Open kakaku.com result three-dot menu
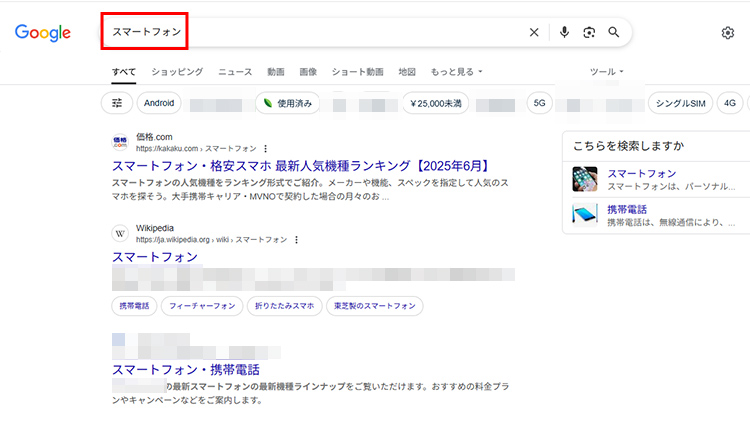 pos(265,148)
